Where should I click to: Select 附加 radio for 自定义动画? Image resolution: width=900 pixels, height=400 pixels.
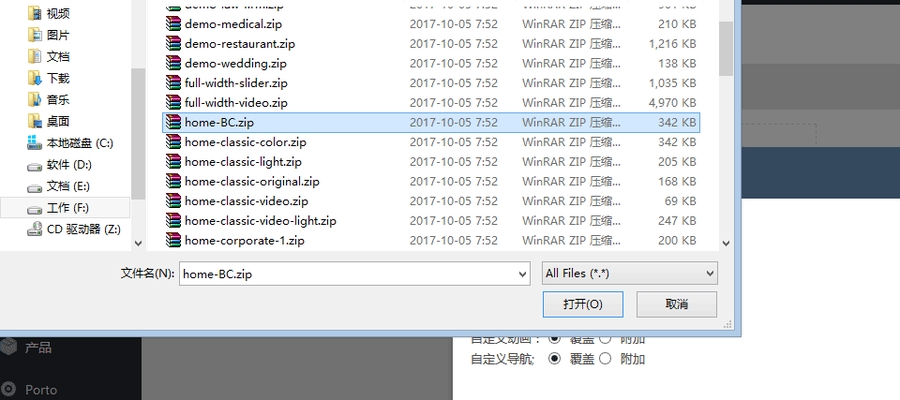tap(605, 339)
